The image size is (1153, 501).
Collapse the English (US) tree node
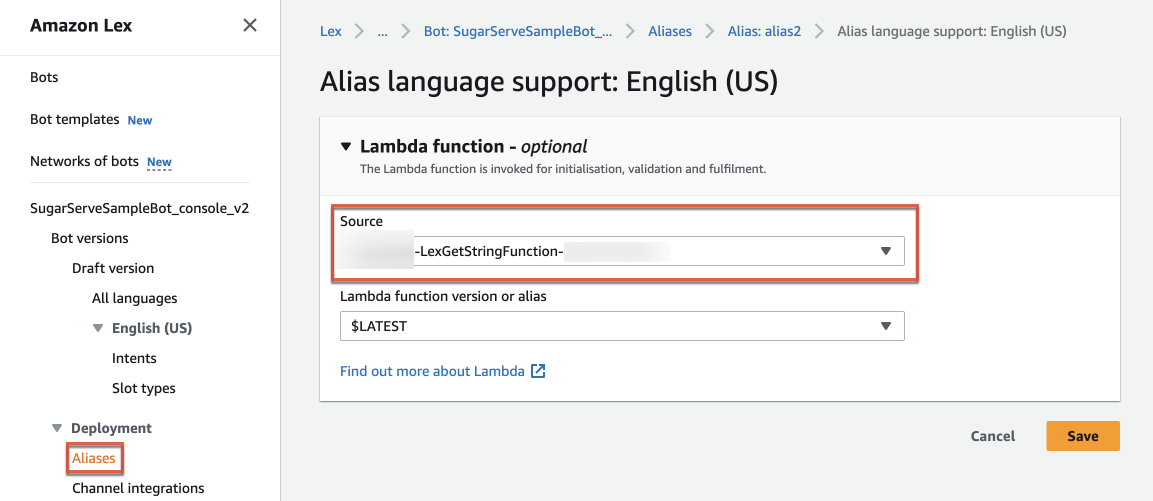98,328
